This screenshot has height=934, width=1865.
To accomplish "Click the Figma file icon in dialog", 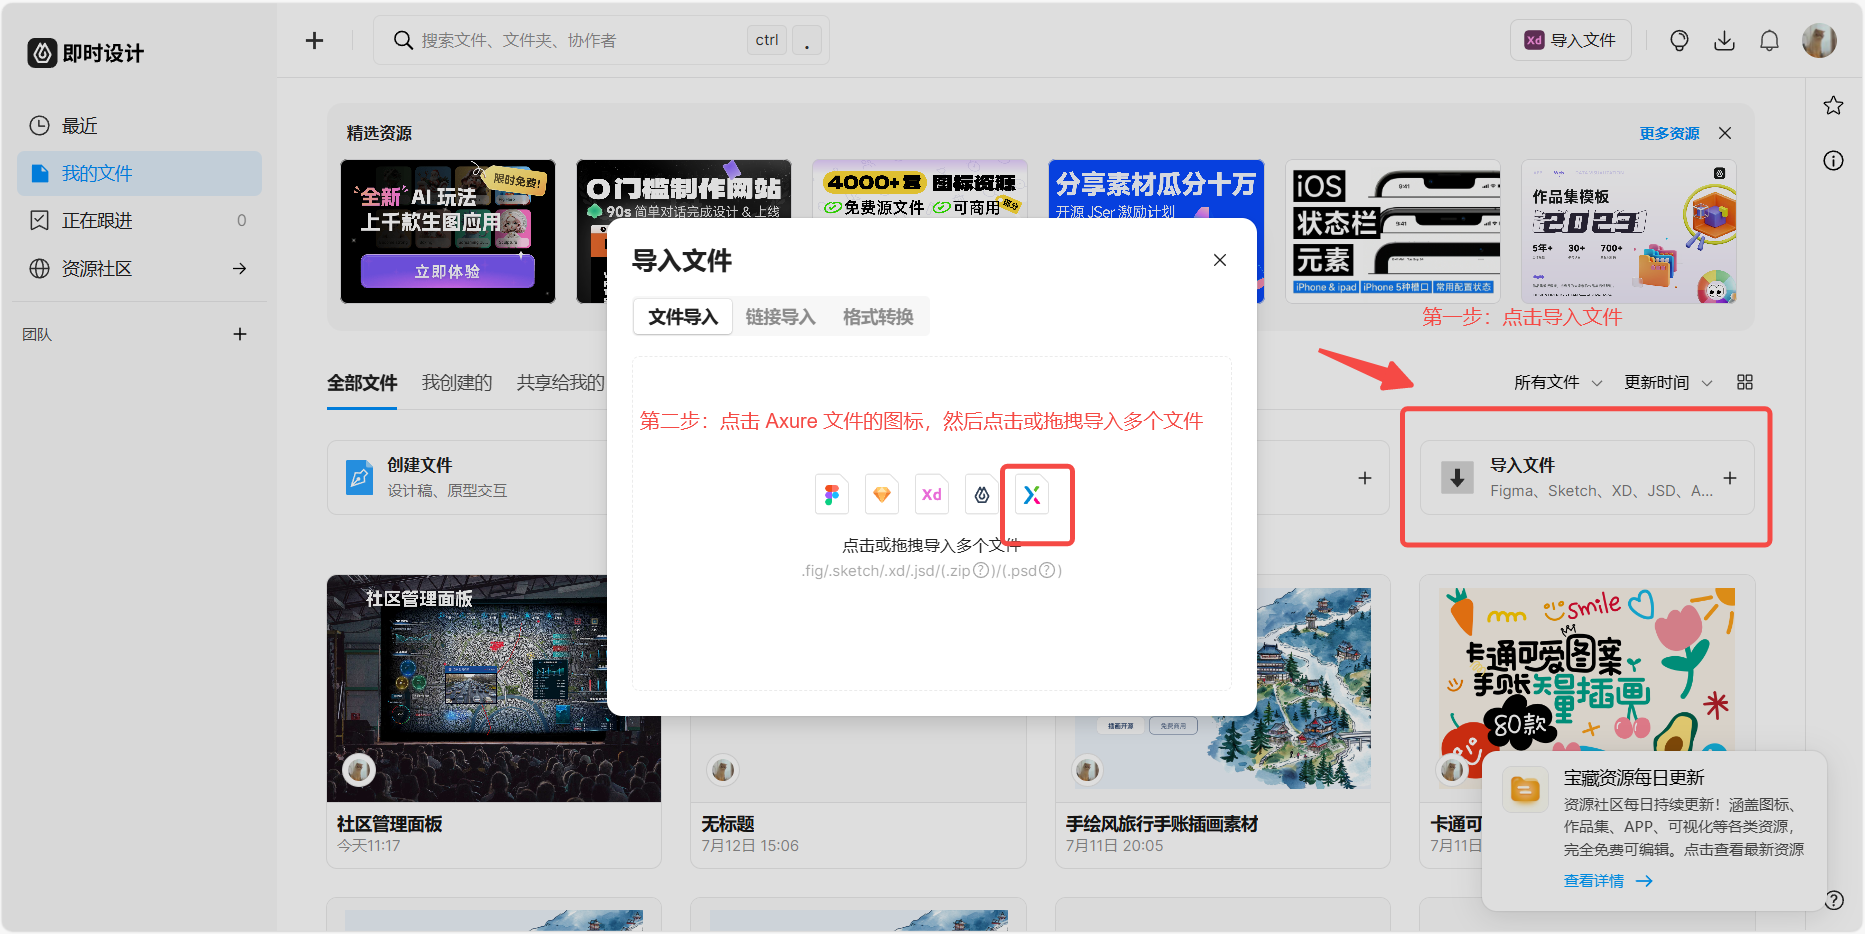I will tap(832, 494).
